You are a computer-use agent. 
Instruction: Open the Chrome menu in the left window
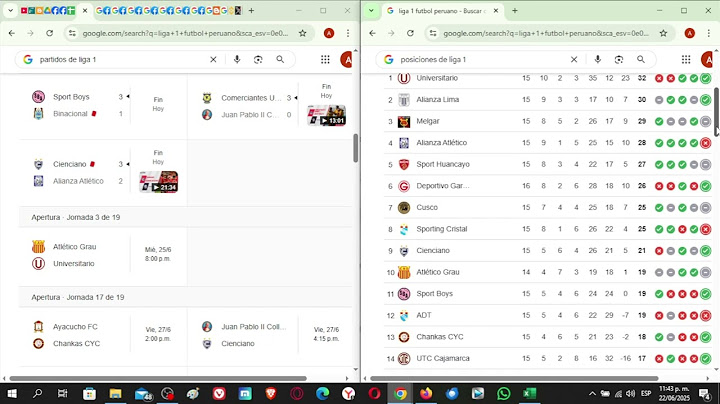coord(348,33)
